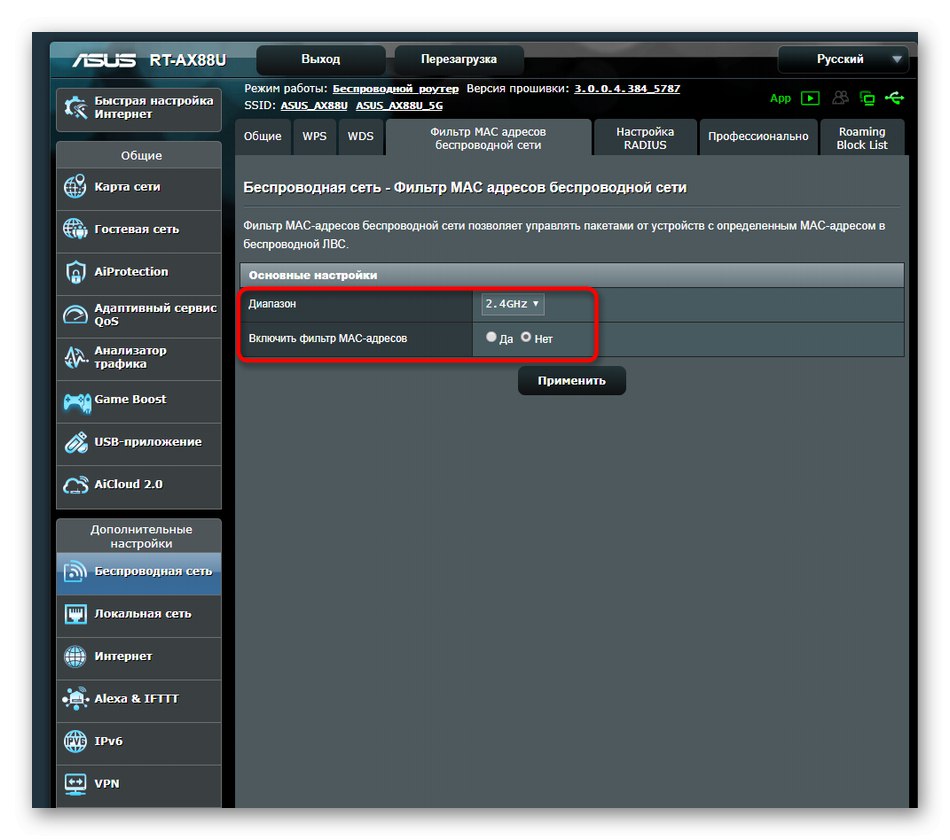Click the AiCloud 2.0 cloud icon
Image resolution: width=950 pixels, height=840 pixels.
(x=75, y=485)
